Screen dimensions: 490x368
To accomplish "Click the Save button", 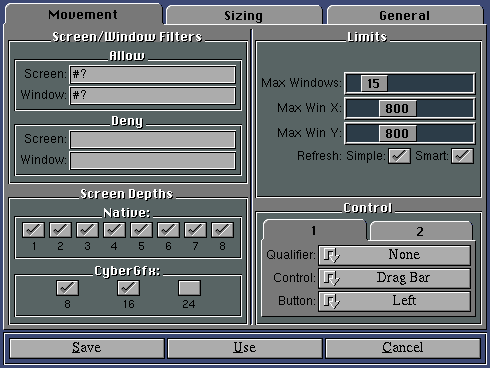I will [87, 348].
